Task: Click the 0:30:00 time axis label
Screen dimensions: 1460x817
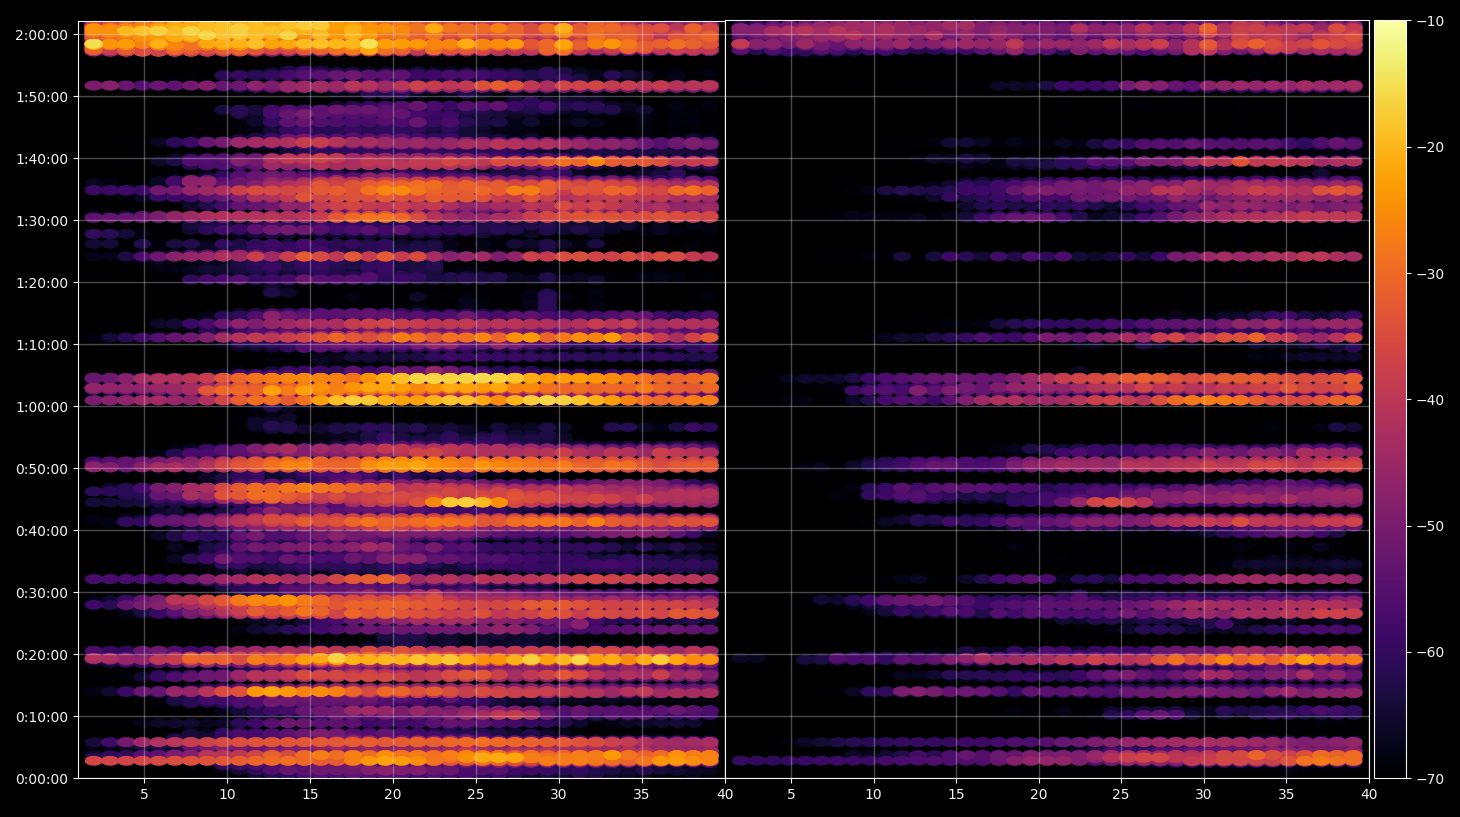Action: coord(41,593)
